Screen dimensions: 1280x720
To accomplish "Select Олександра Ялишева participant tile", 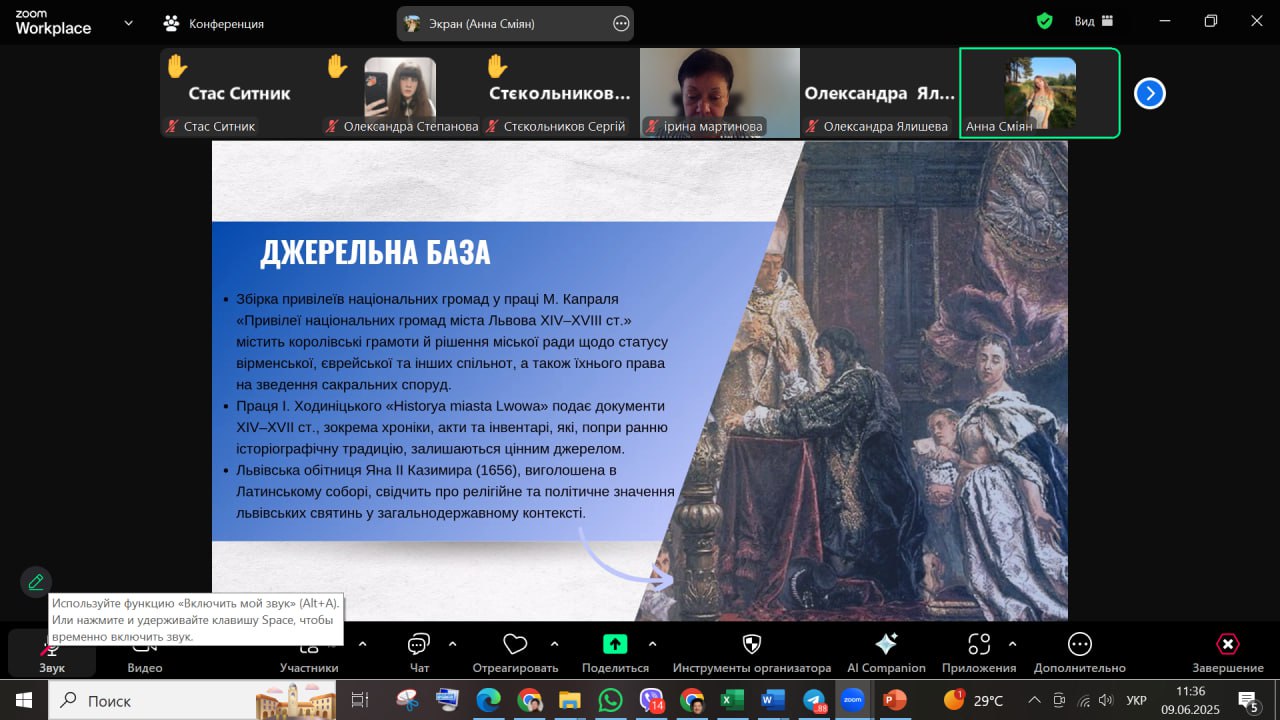I will 880,93.
